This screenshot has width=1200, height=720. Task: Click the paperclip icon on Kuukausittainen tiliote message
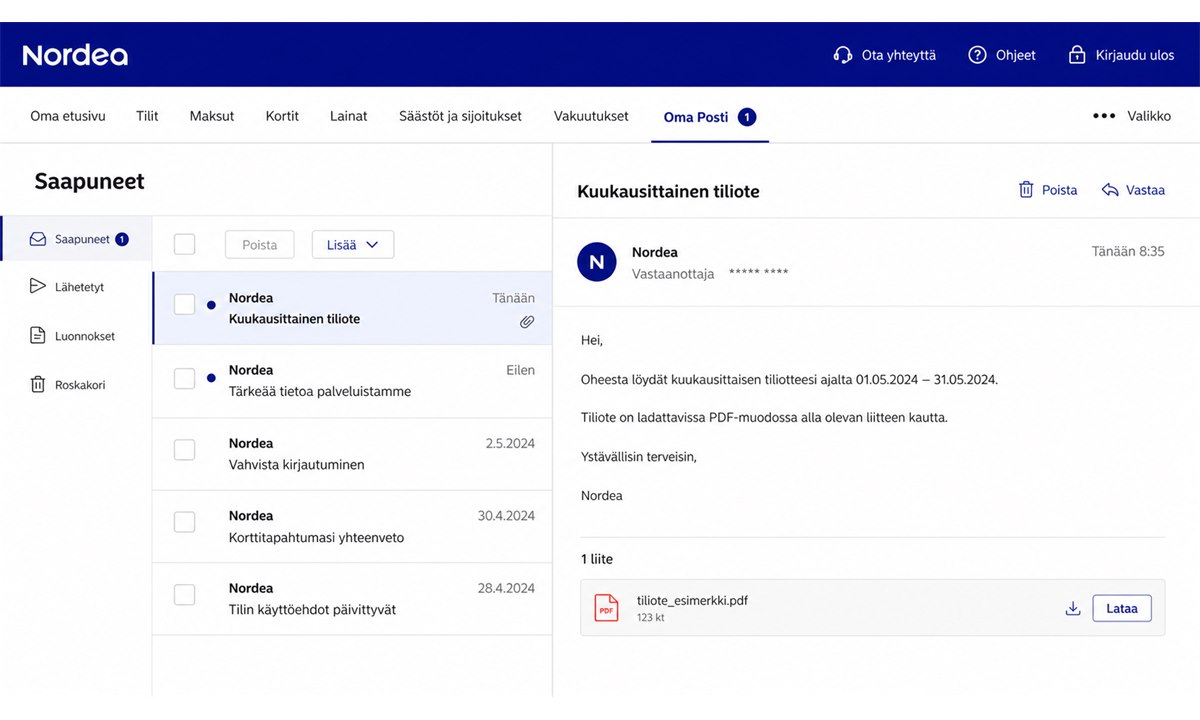pyautogui.click(x=527, y=322)
